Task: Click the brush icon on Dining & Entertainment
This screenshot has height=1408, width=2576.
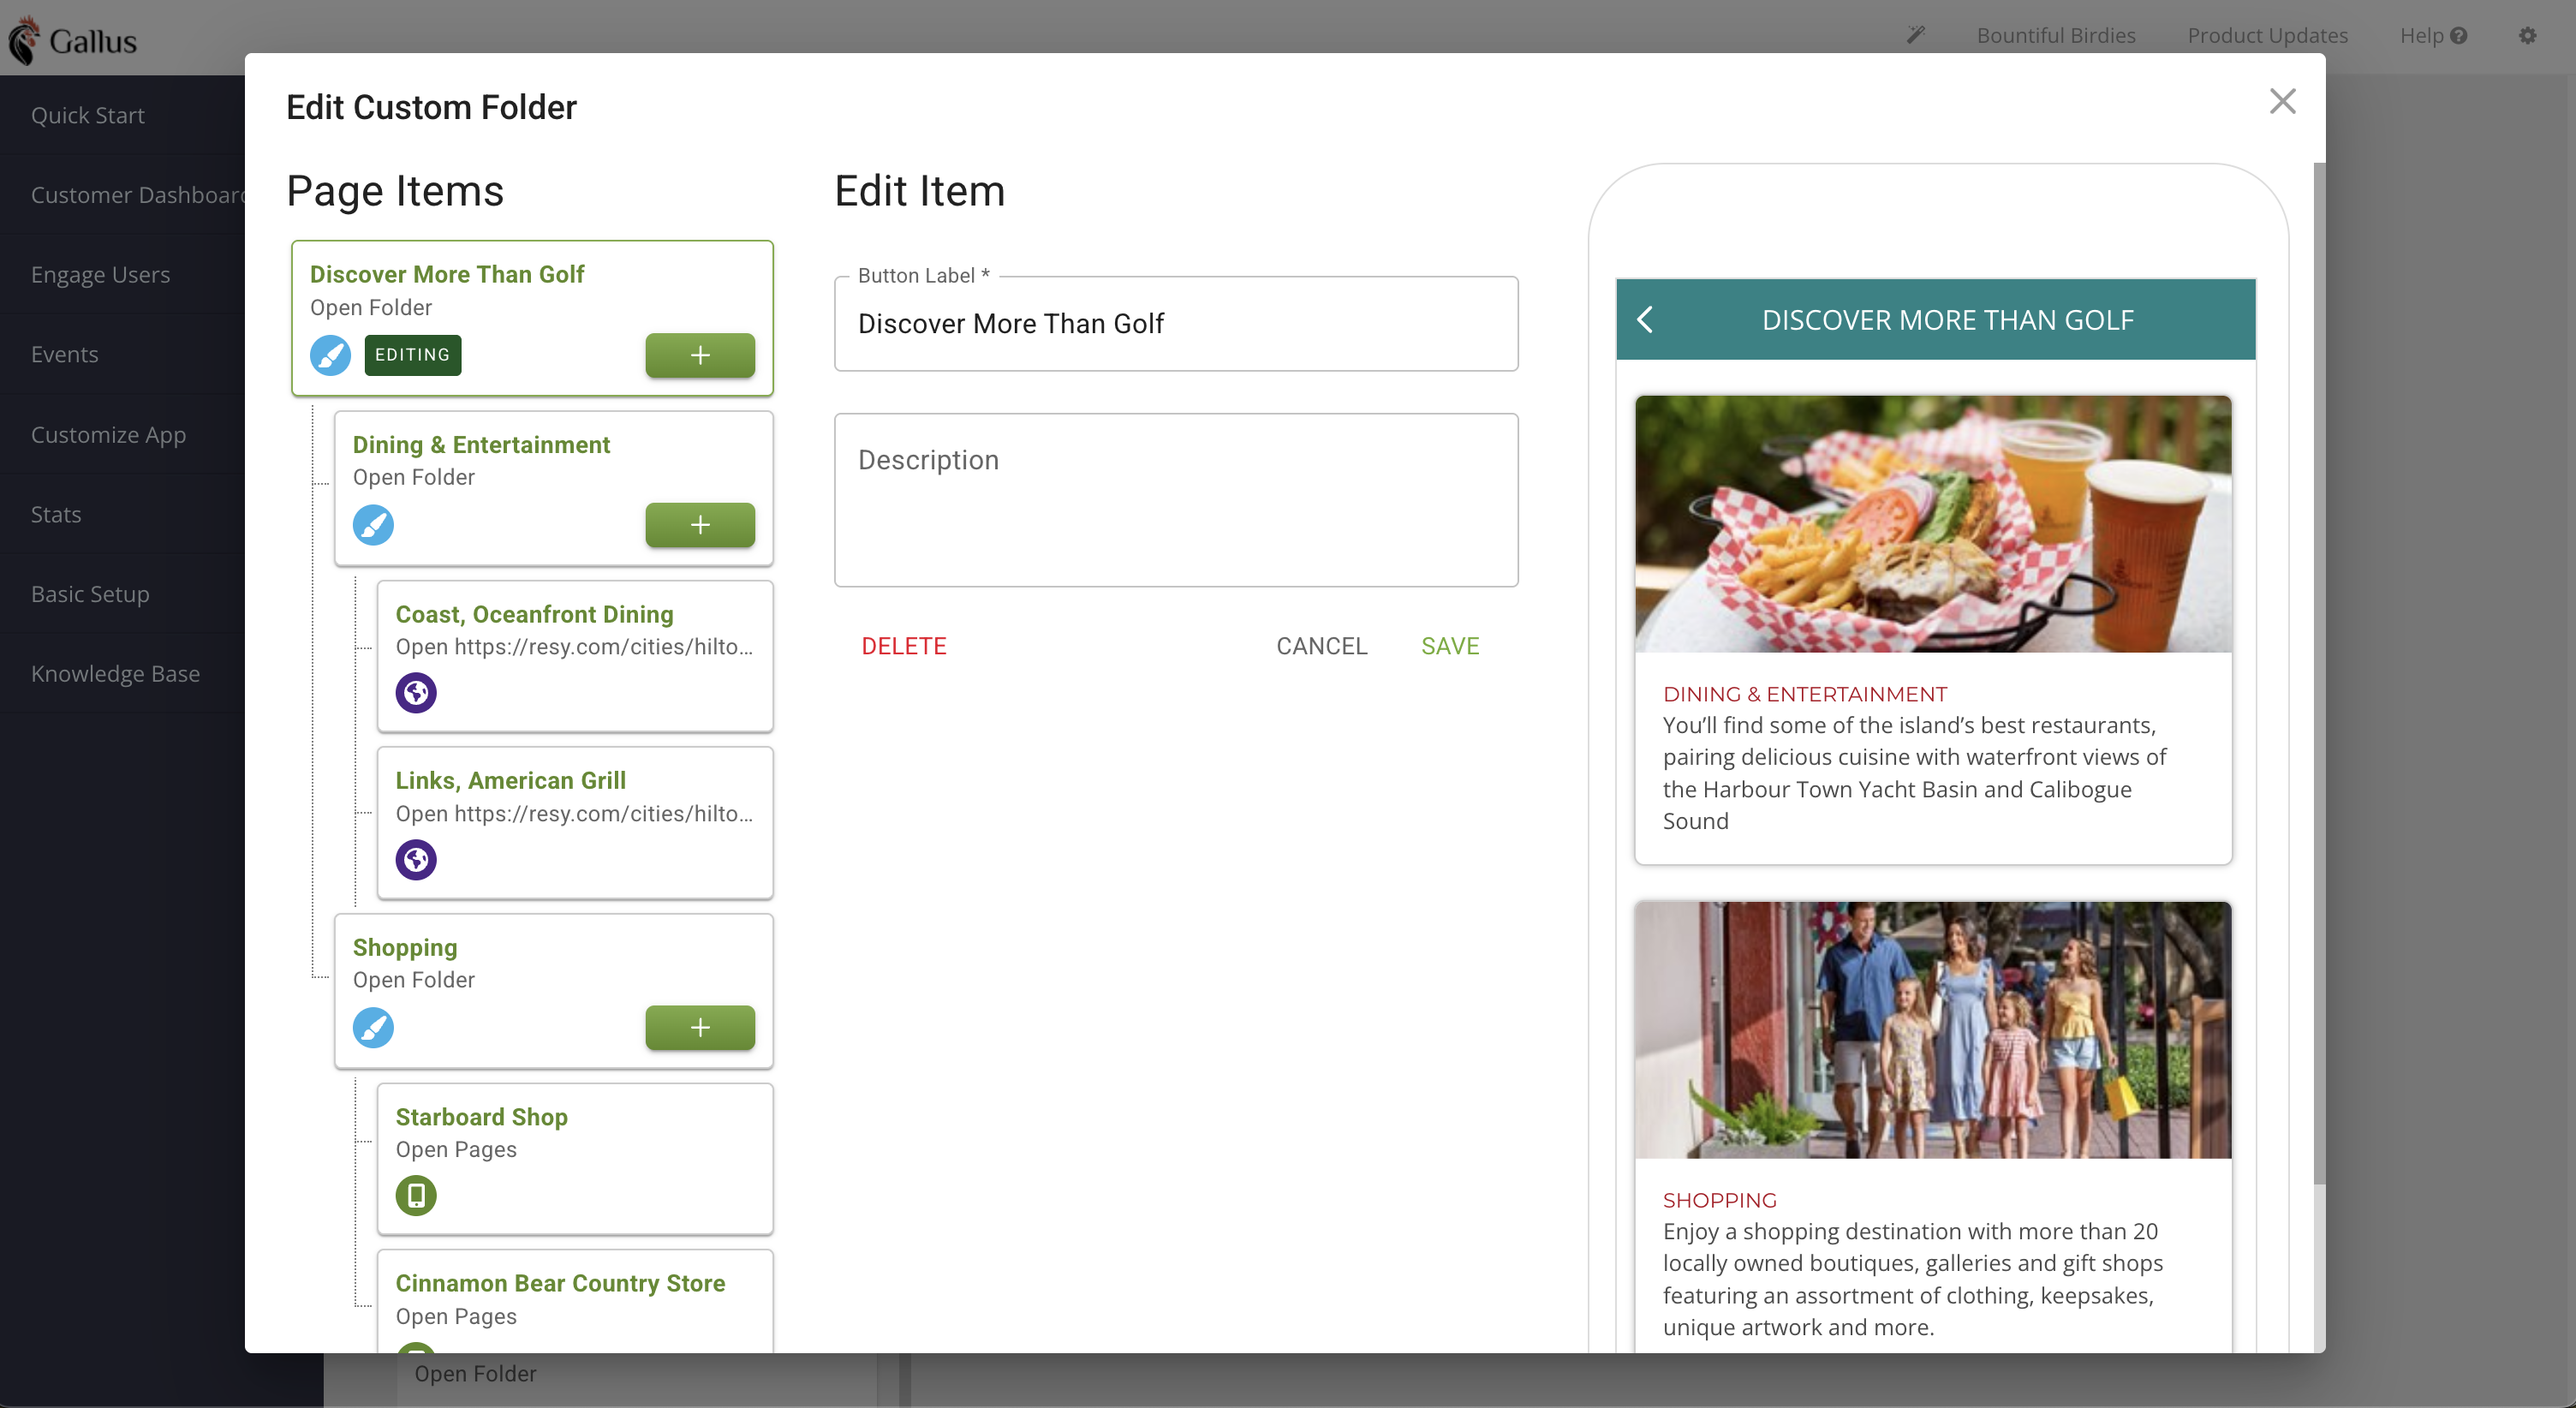Action: click(x=373, y=525)
